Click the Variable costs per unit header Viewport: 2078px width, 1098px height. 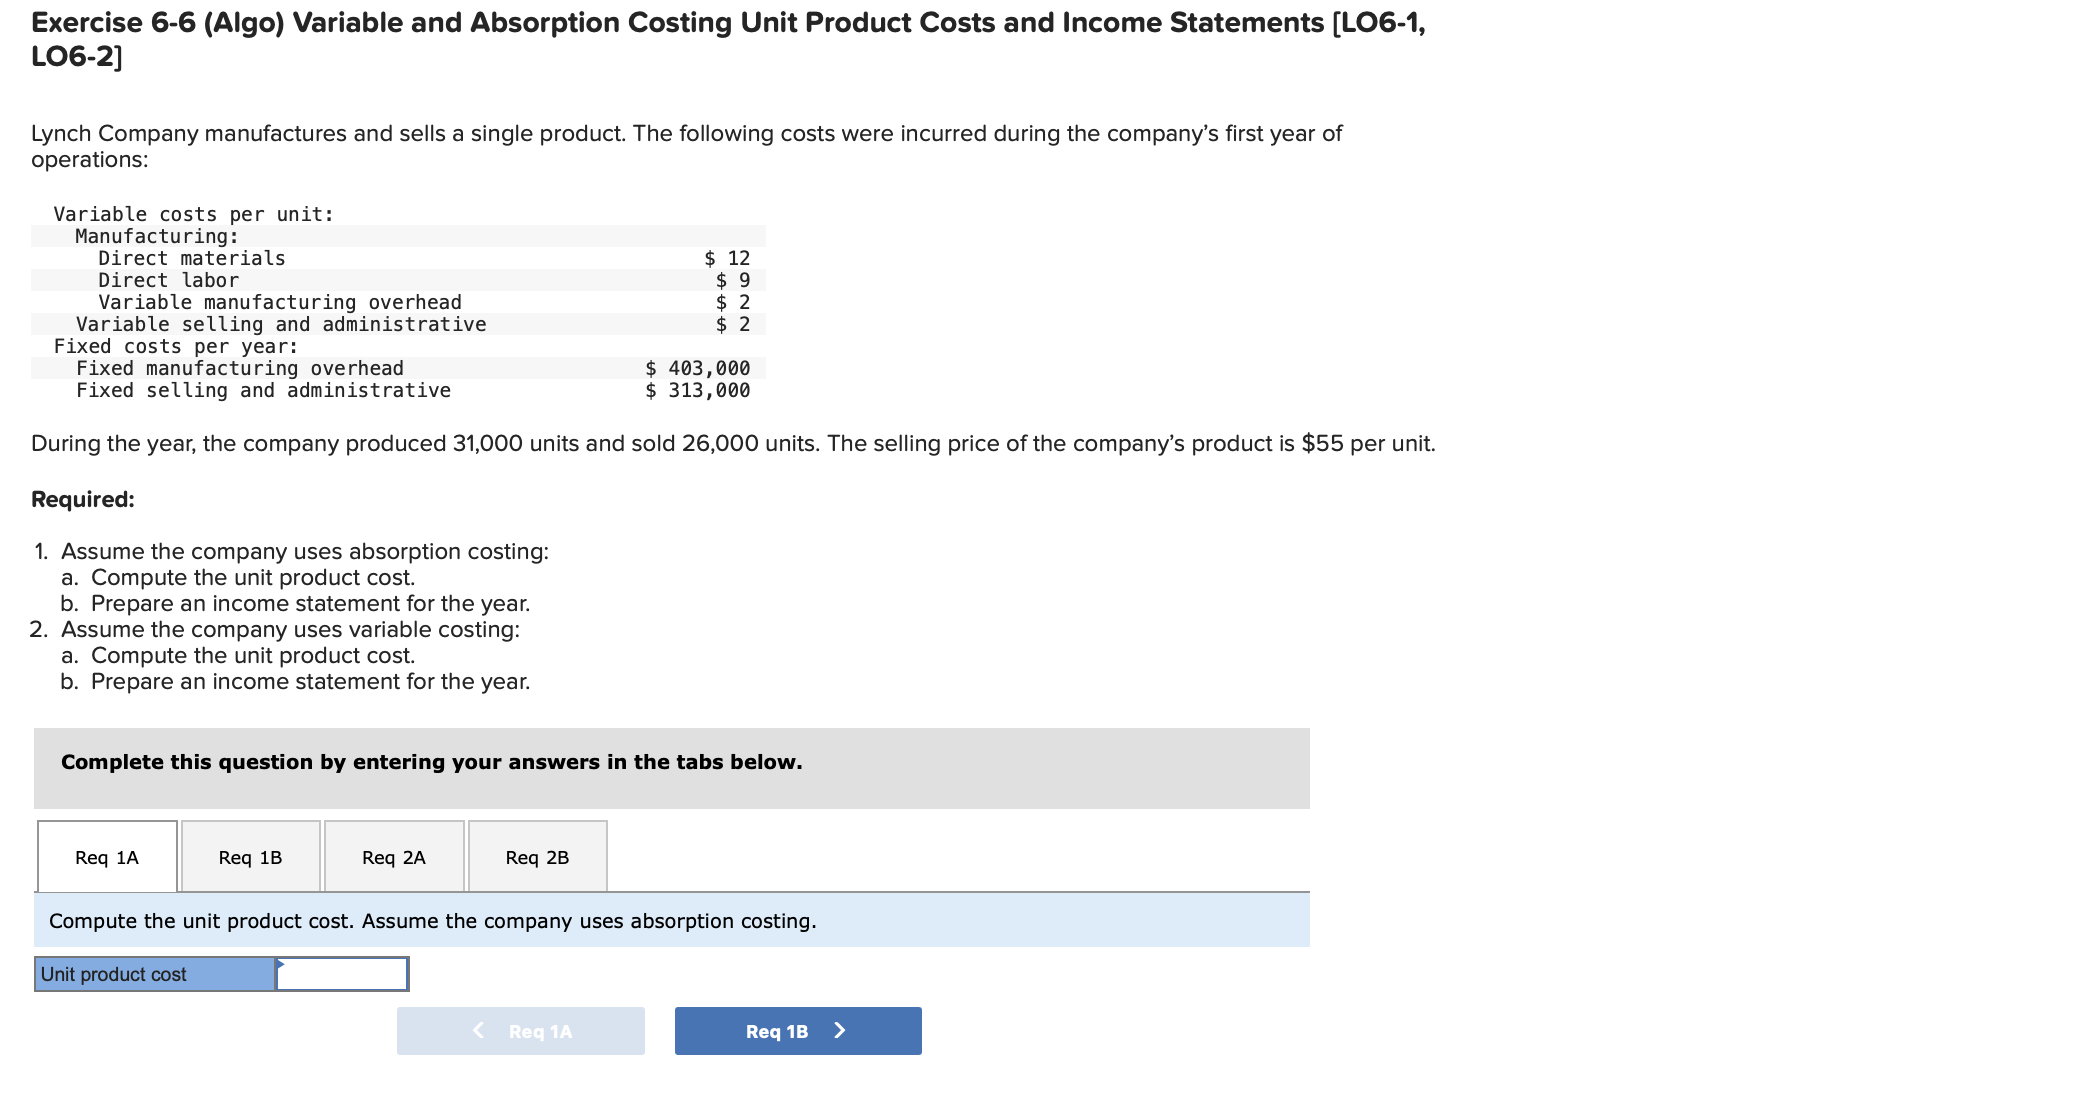tap(193, 214)
